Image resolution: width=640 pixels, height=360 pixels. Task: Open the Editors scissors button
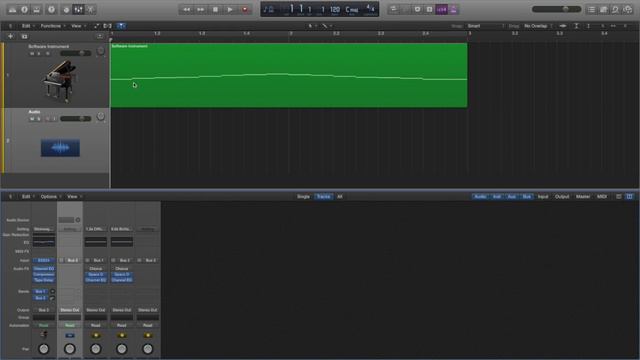click(91, 9)
